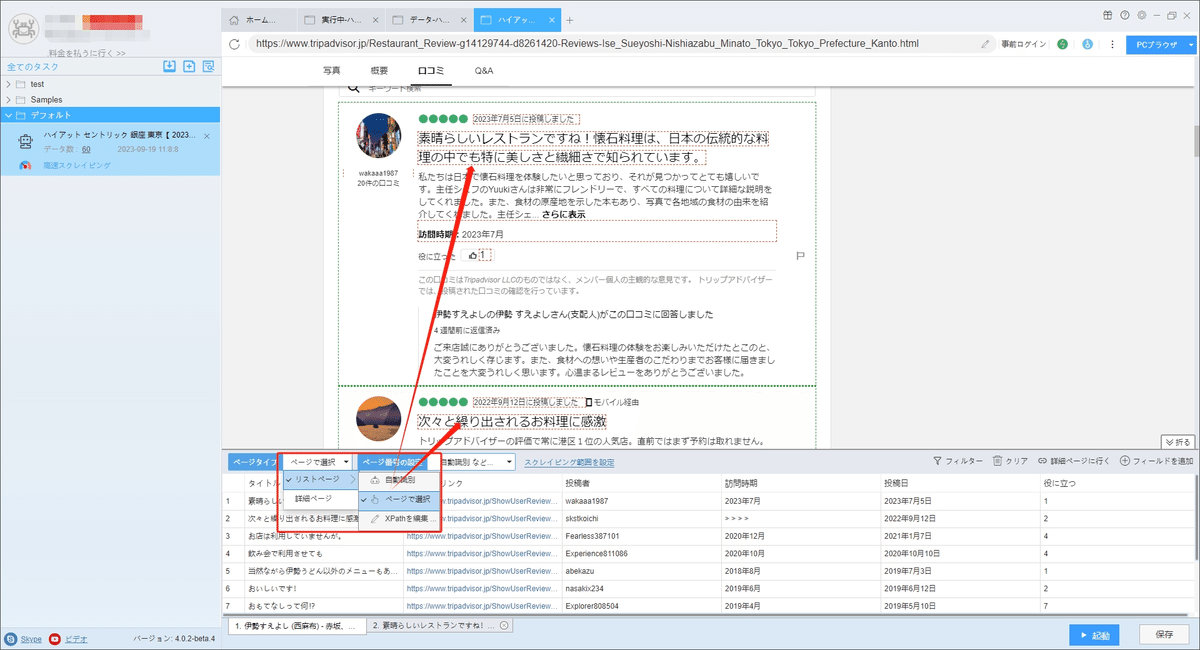Screen dimensions: 1200x650
Task: Open the 写真 tab on the page
Action: (x=331, y=71)
